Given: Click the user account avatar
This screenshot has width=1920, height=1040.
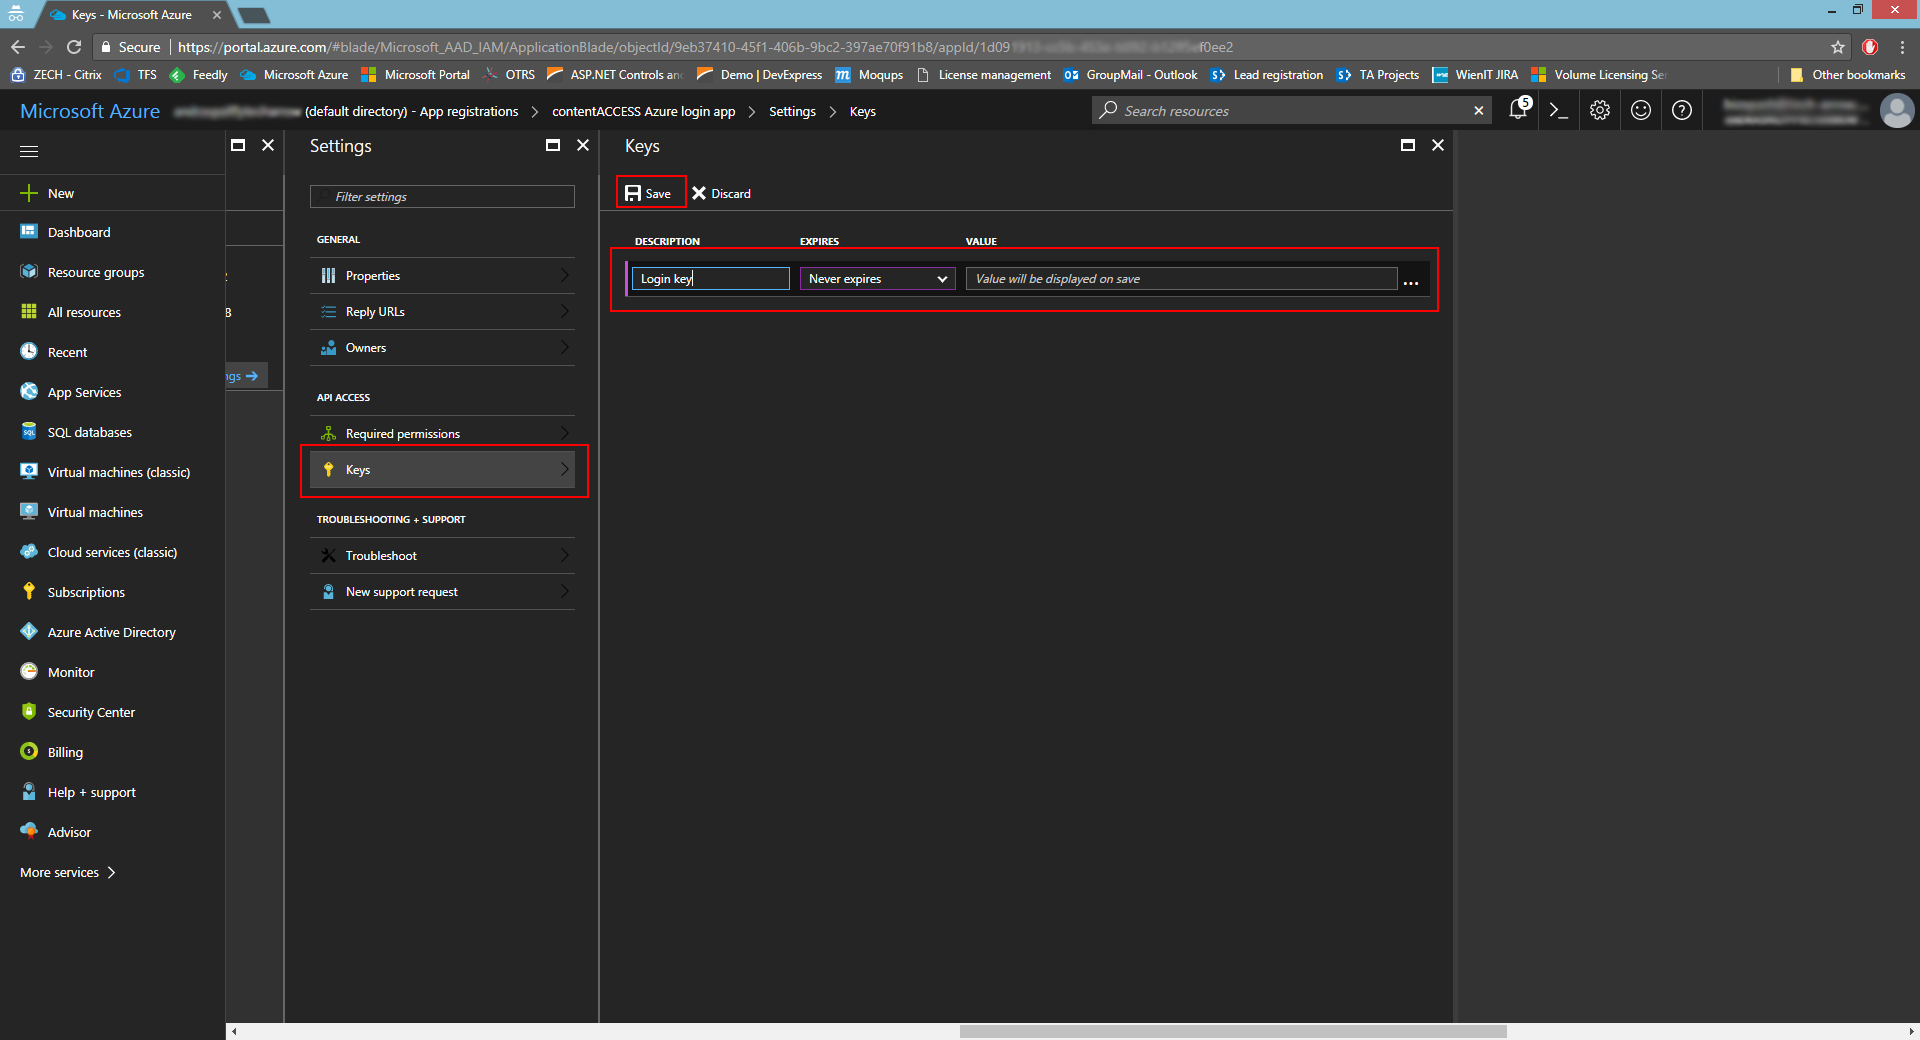Looking at the screenshot, I should click(x=1896, y=111).
